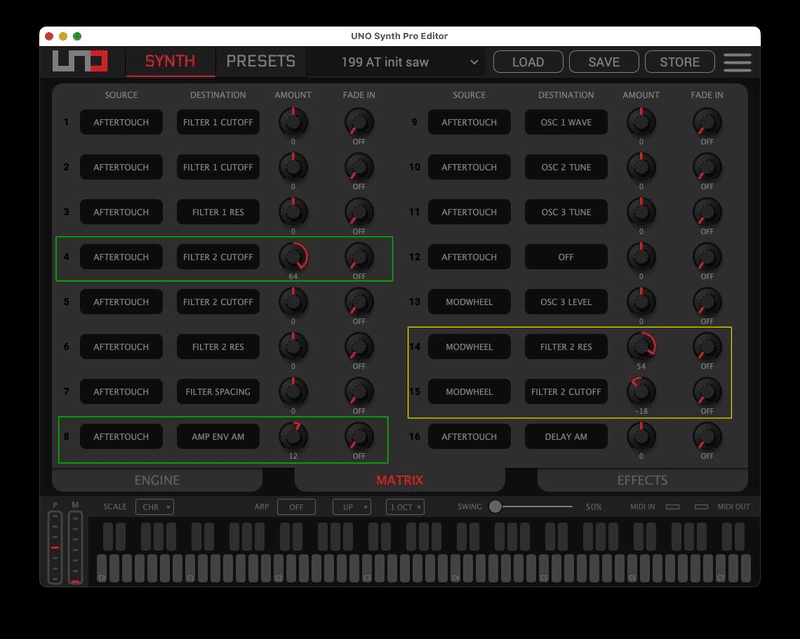Screen dimensions: 800x639
Task: Click the row 4 Amount knob showing 64
Action: pos(293,256)
